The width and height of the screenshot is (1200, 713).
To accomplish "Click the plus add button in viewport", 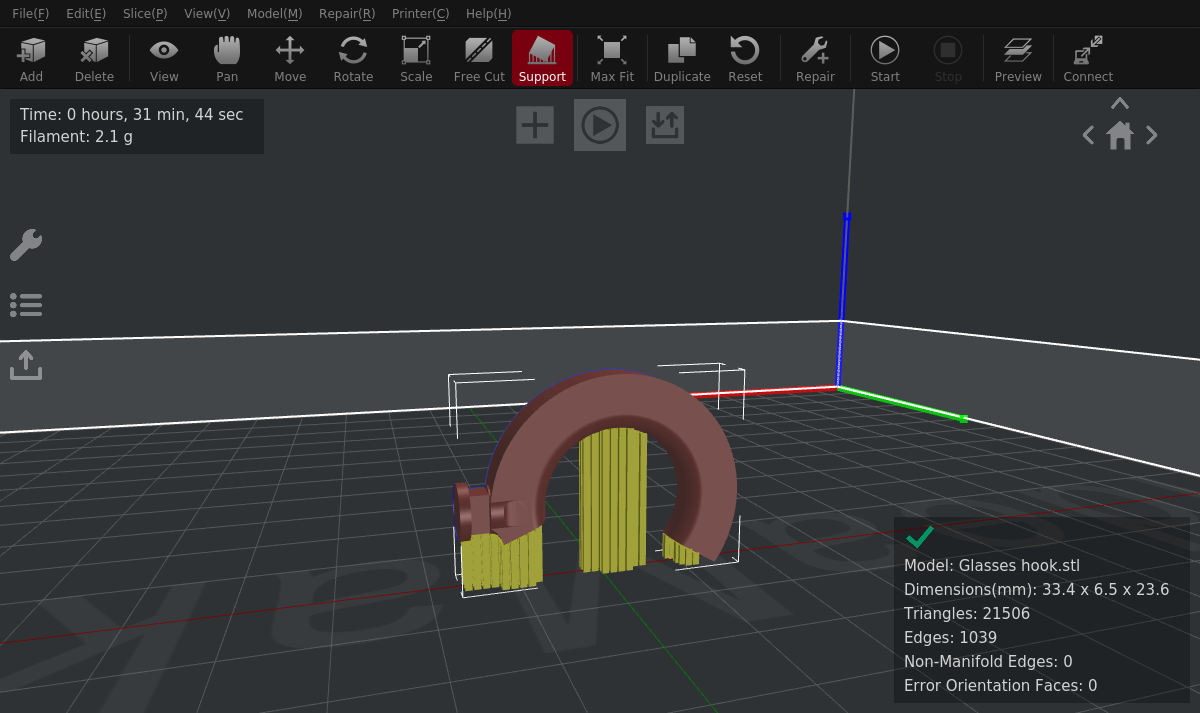I will [x=535, y=125].
